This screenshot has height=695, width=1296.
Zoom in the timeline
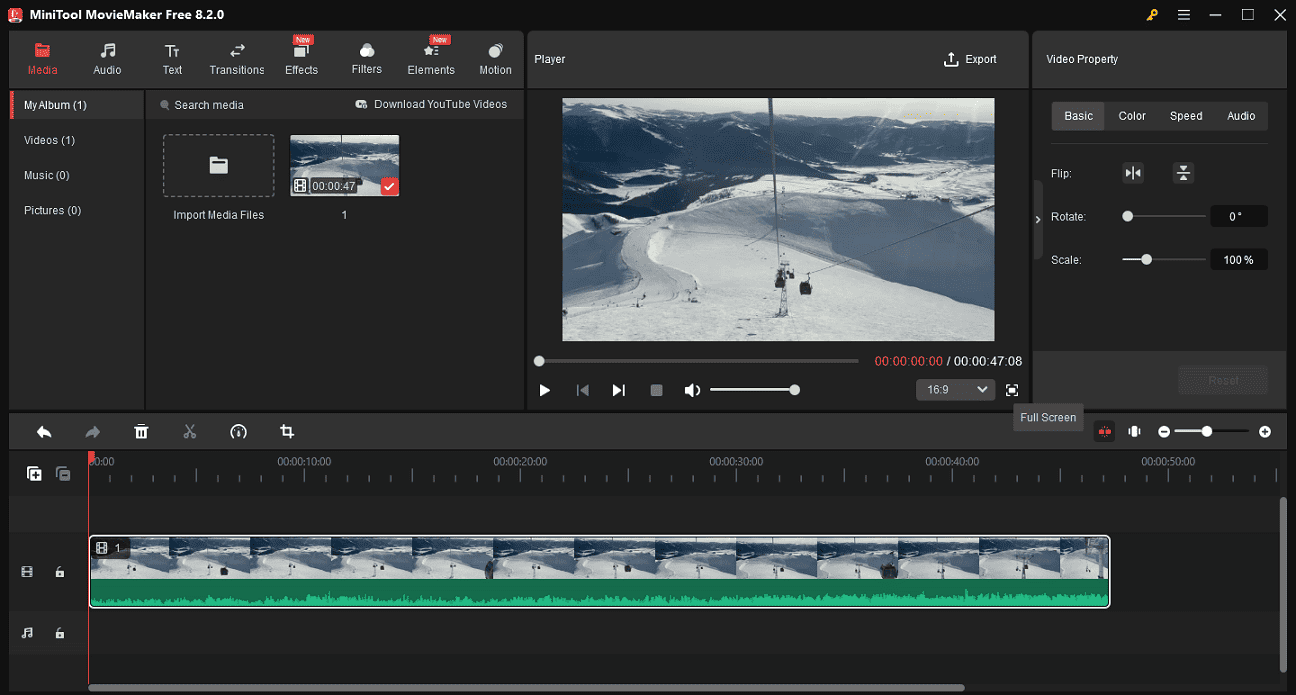[1265, 432]
